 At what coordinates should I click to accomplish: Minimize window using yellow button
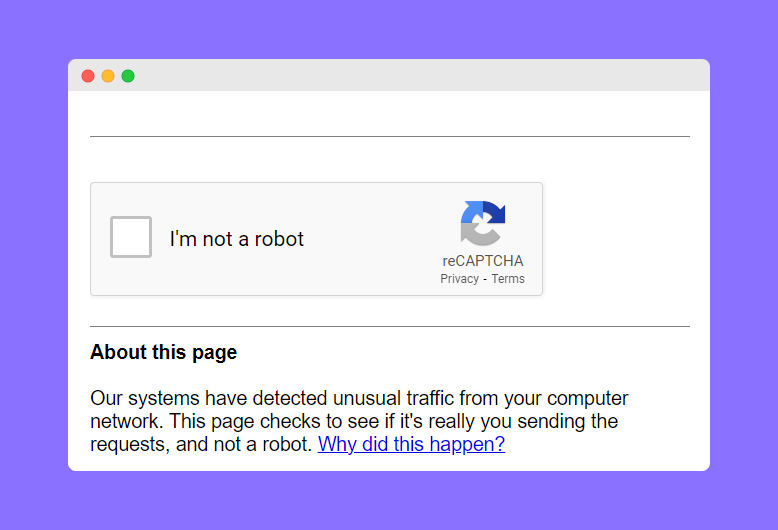(x=108, y=76)
